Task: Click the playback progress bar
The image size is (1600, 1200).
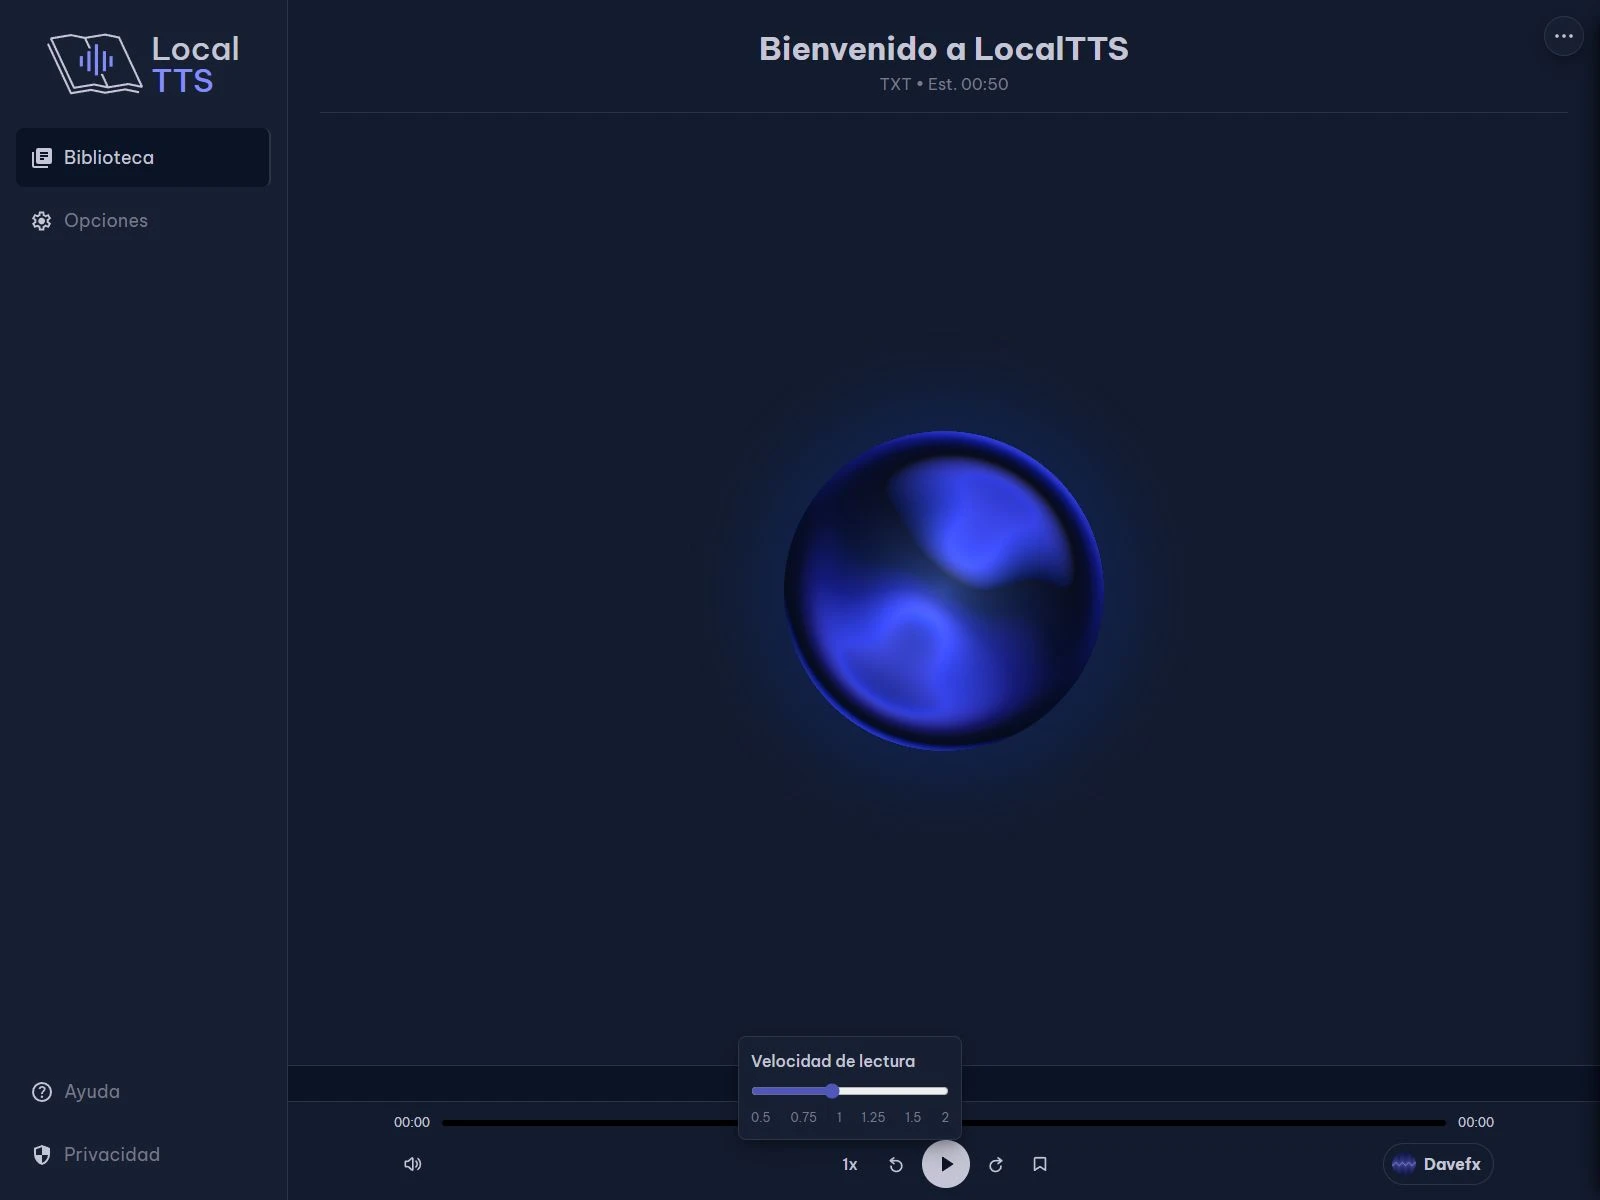Action: click(x=944, y=1123)
